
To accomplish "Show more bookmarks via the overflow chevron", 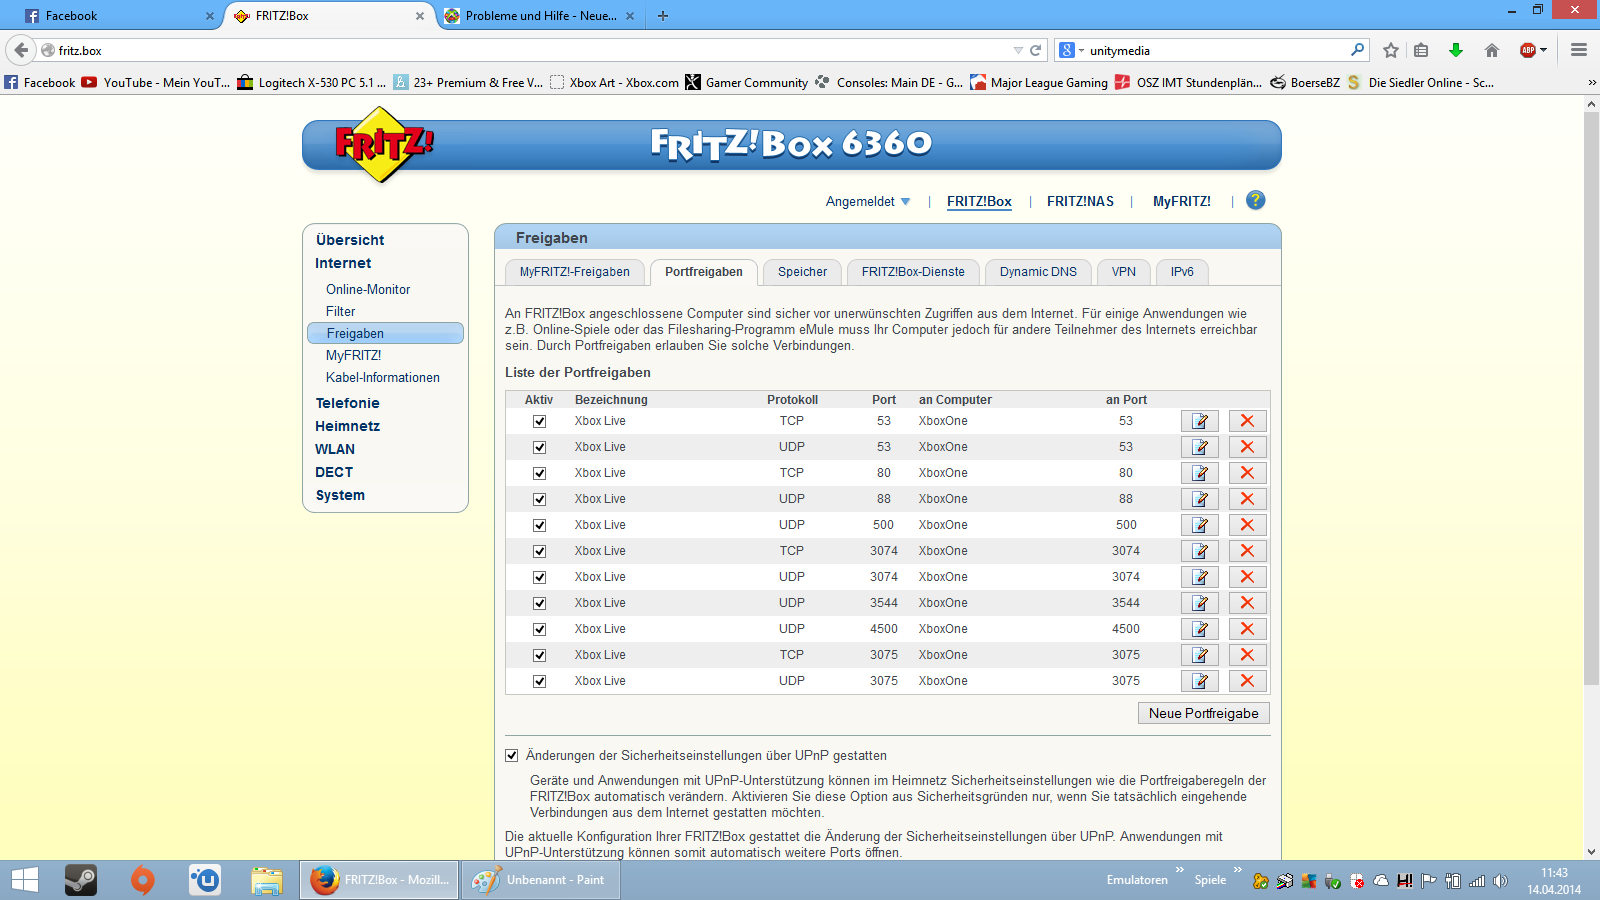I will 1591,83.
